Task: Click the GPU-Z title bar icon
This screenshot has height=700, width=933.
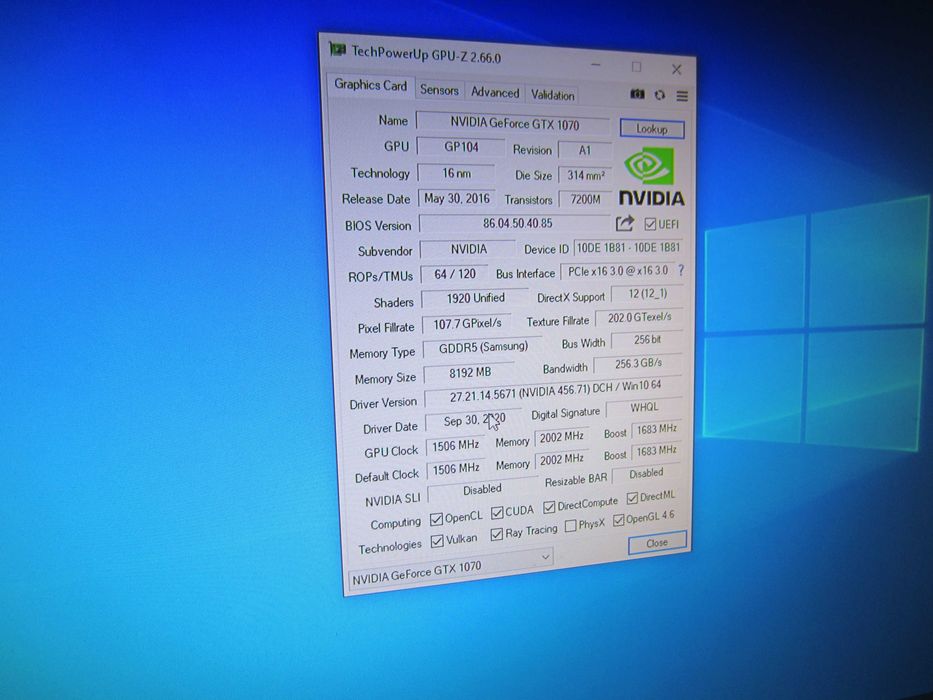Action: point(338,49)
